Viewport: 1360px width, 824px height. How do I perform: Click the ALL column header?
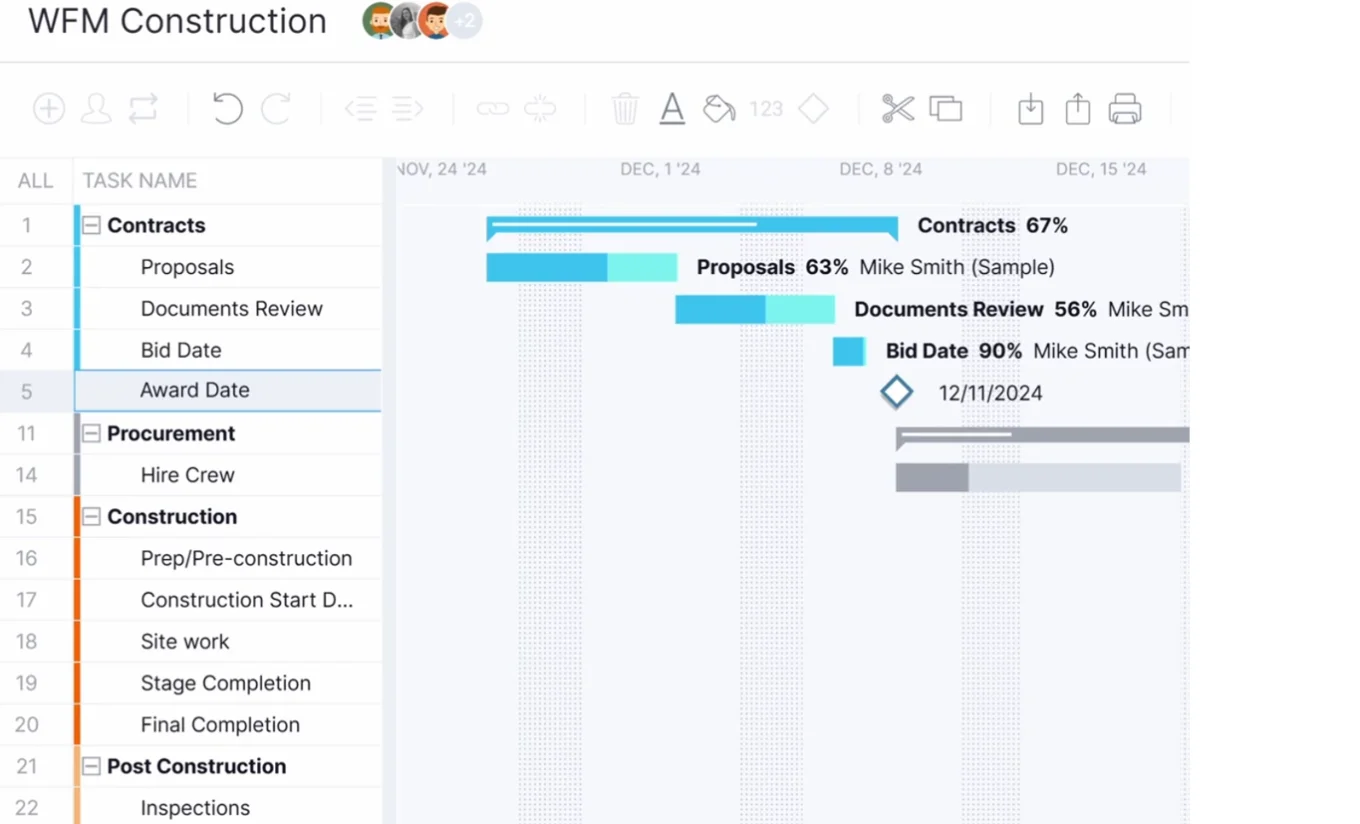point(35,180)
